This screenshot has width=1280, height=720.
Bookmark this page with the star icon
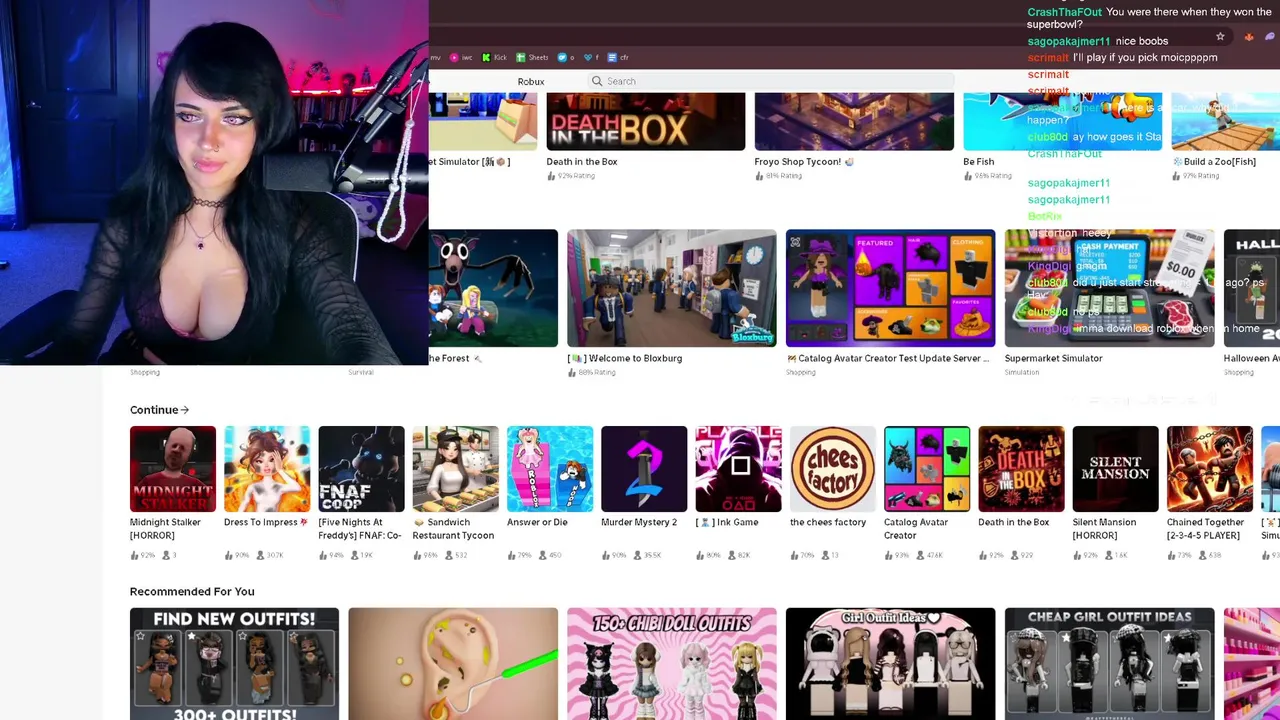(1220, 37)
